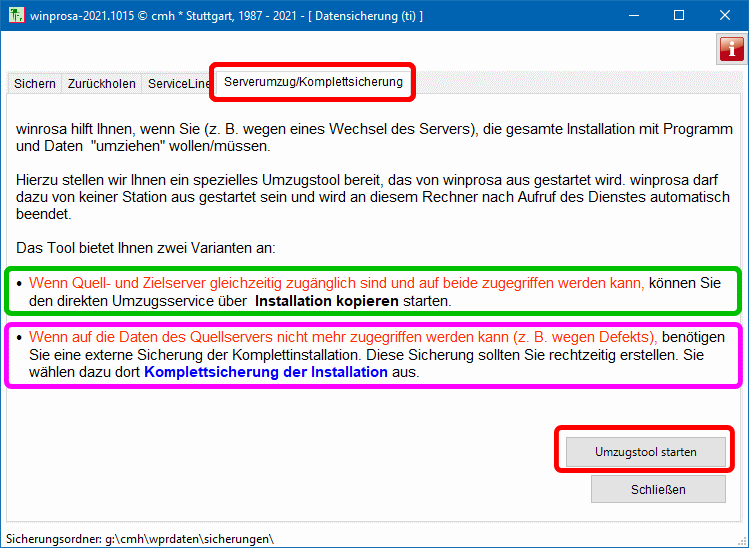Select the ServiceLine tab
Screen dimensions: 749x548
click(178, 84)
